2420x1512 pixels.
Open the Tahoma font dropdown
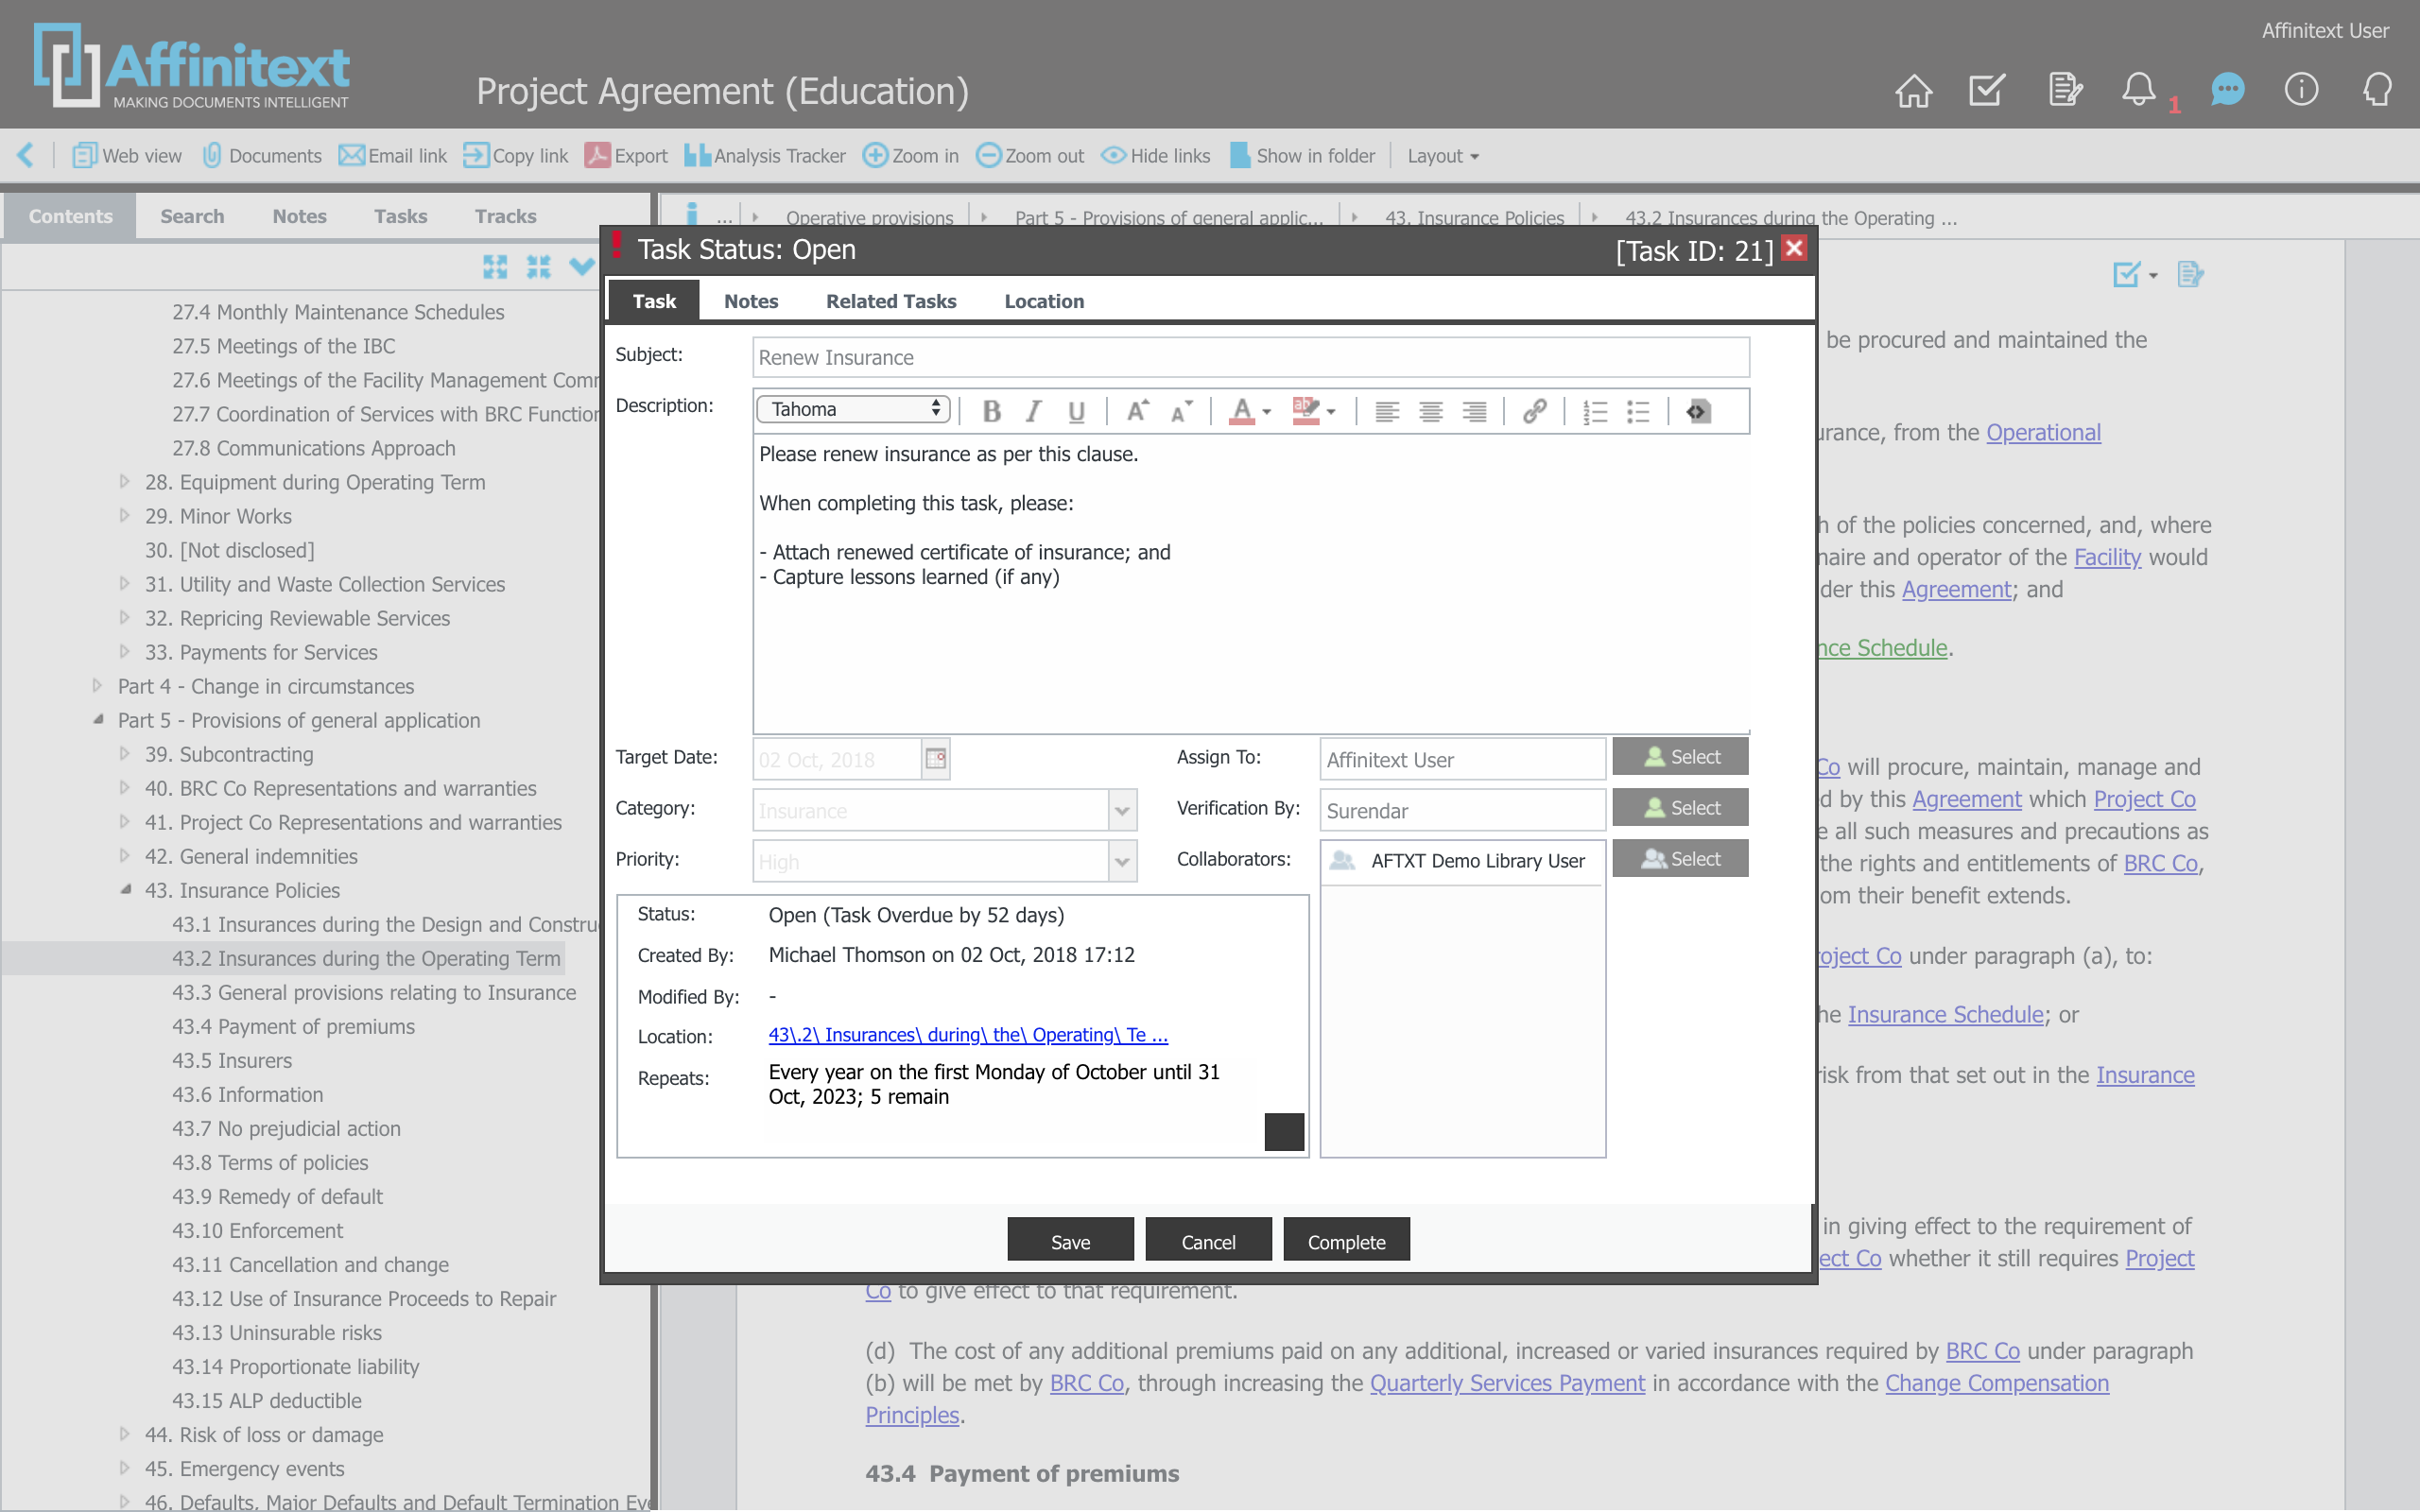pos(853,409)
